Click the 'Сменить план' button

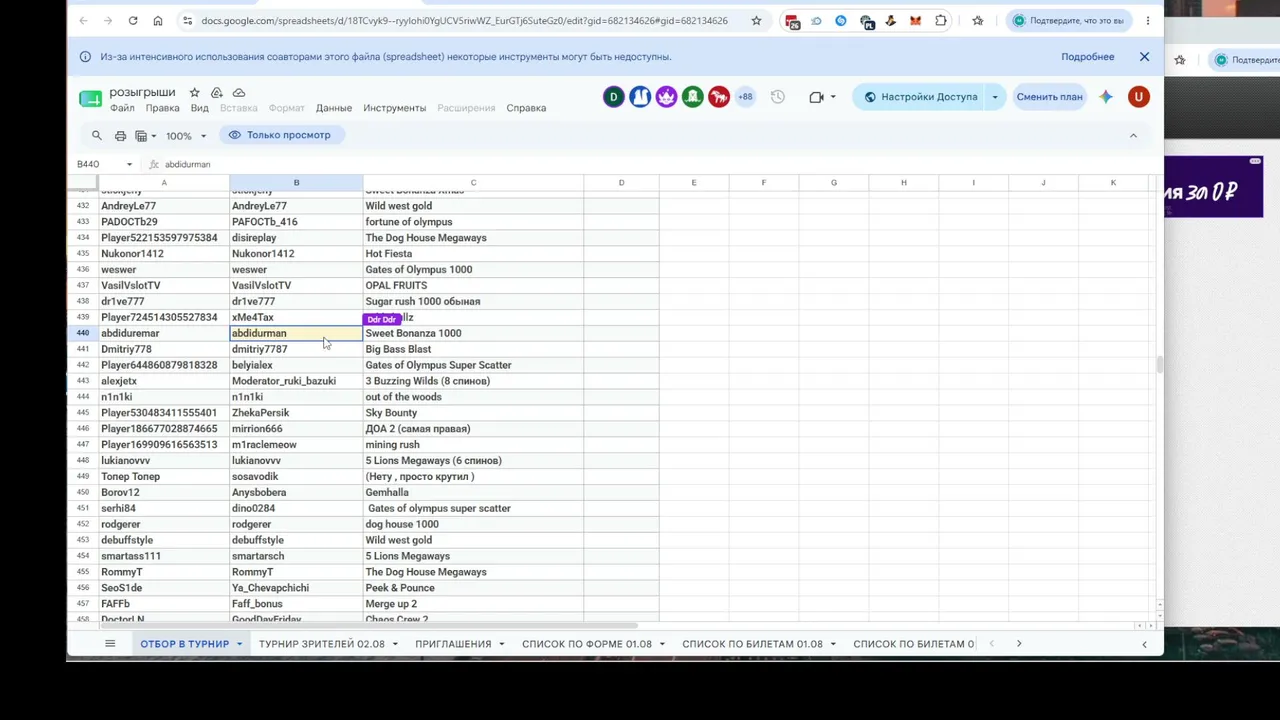[x=1049, y=97]
